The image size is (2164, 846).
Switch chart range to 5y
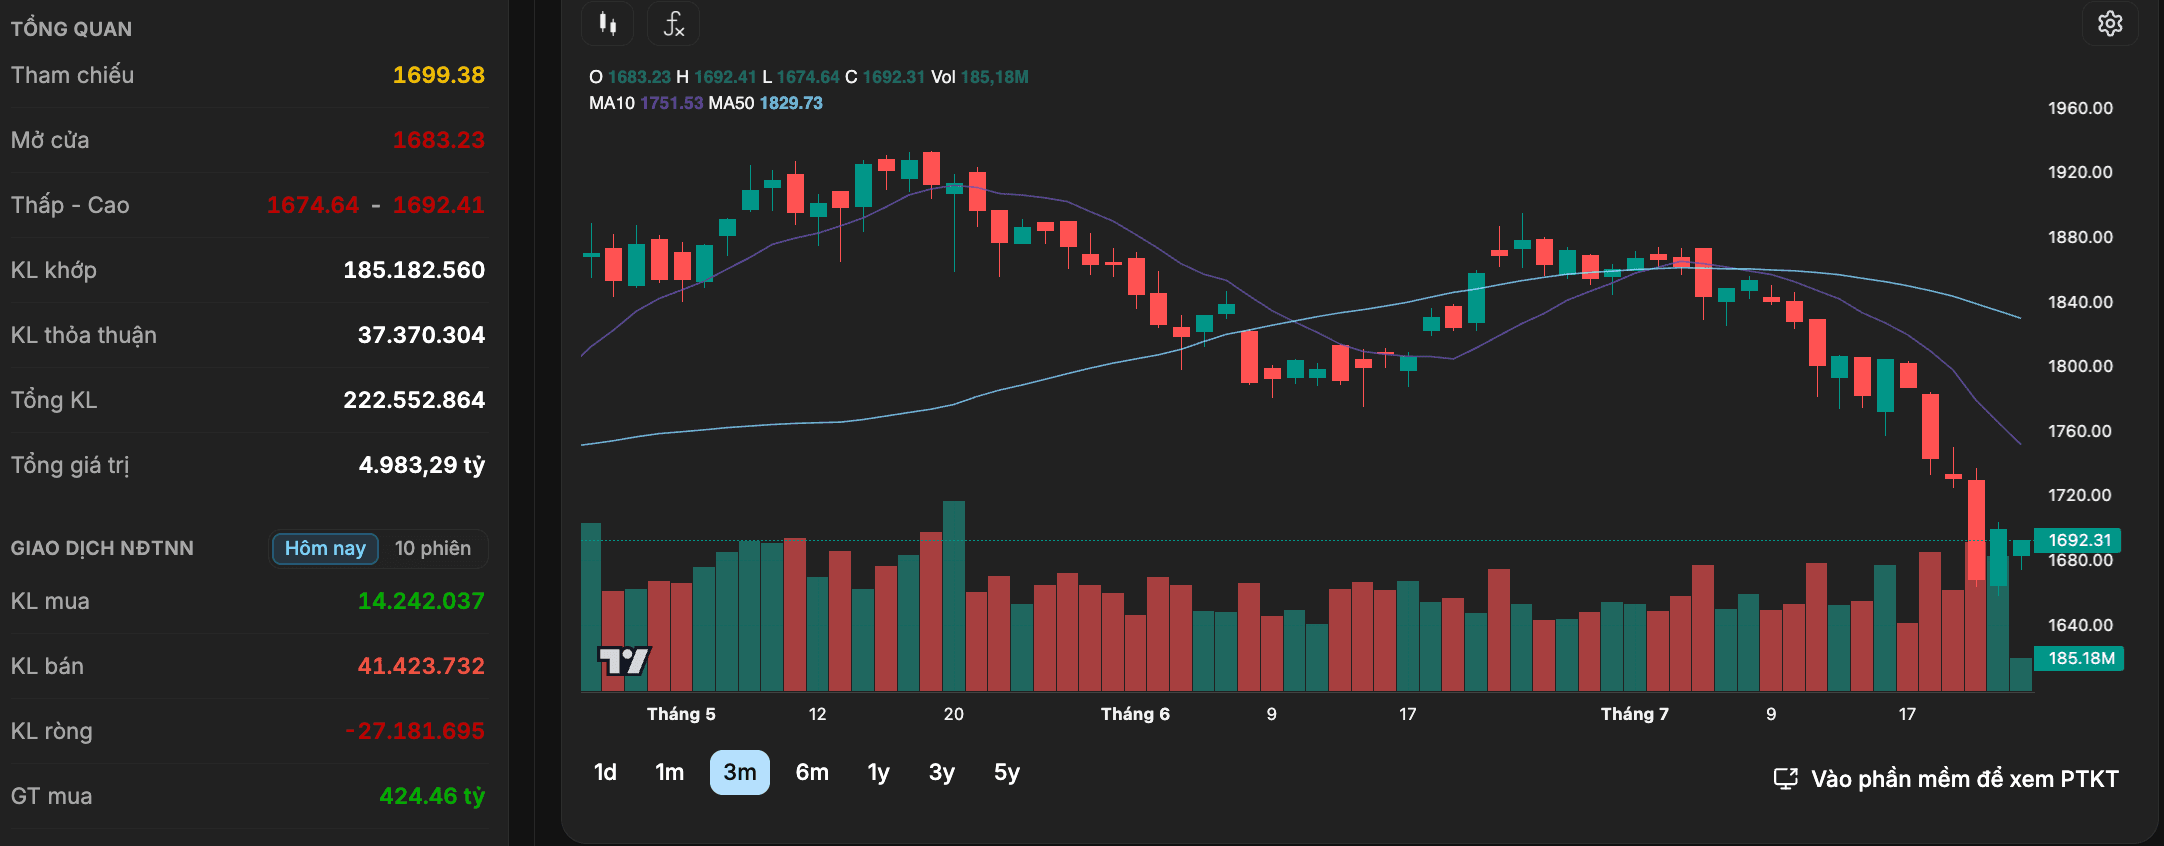click(1007, 772)
